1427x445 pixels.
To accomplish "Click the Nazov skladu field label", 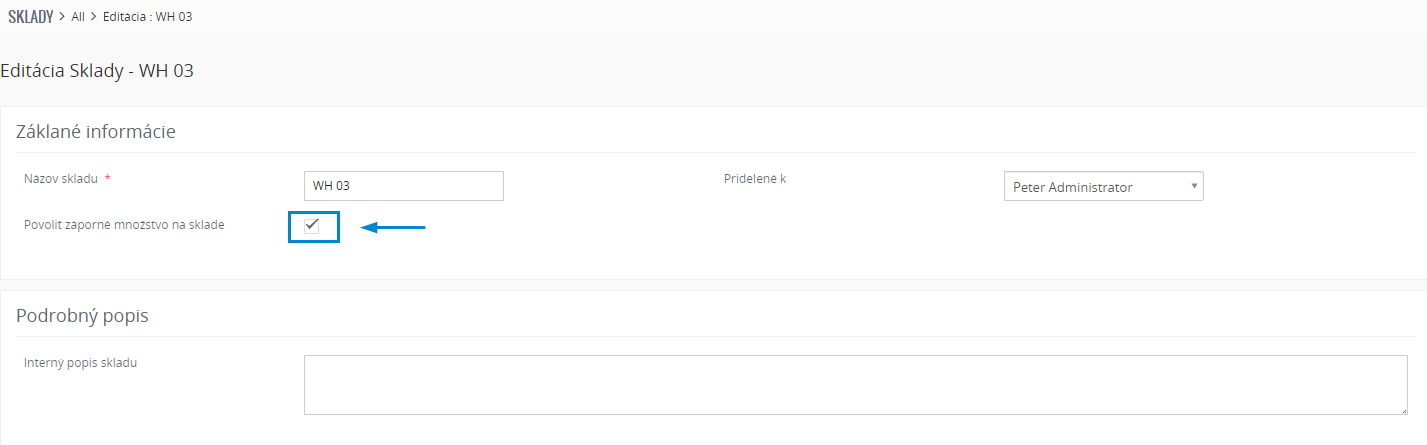I will (x=61, y=179).
